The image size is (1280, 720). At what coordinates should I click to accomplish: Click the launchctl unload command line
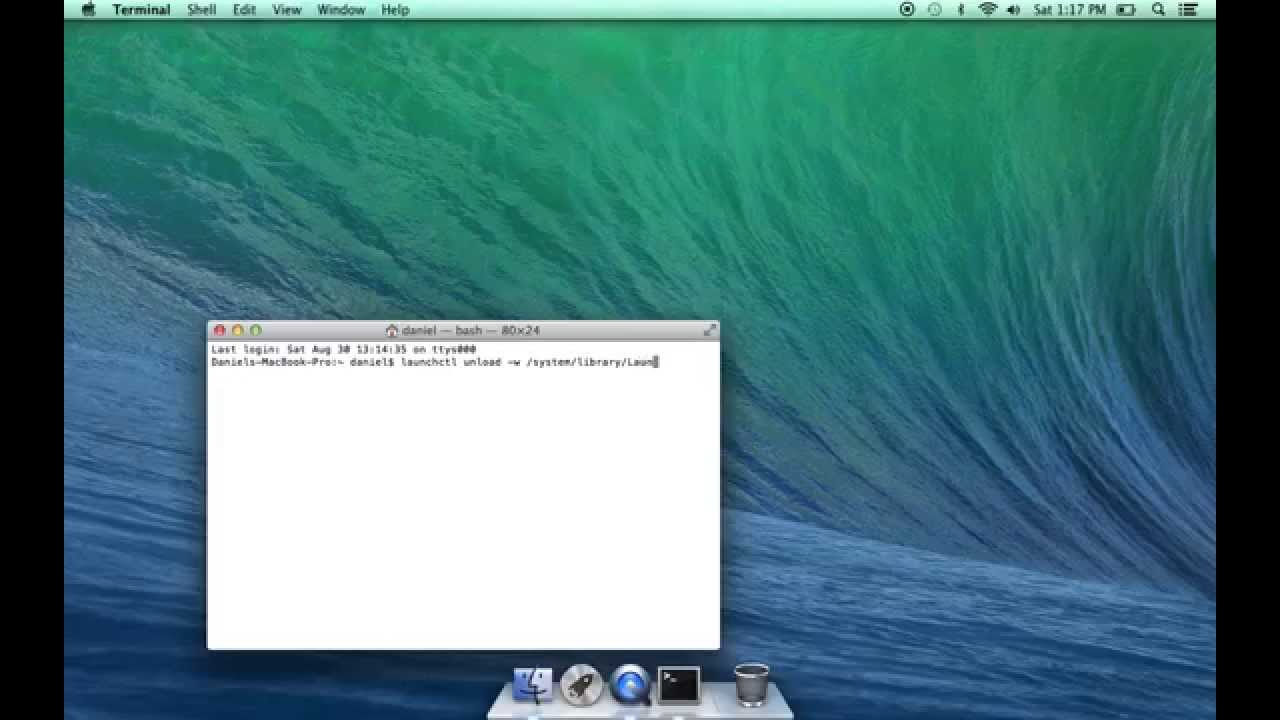pos(528,362)
